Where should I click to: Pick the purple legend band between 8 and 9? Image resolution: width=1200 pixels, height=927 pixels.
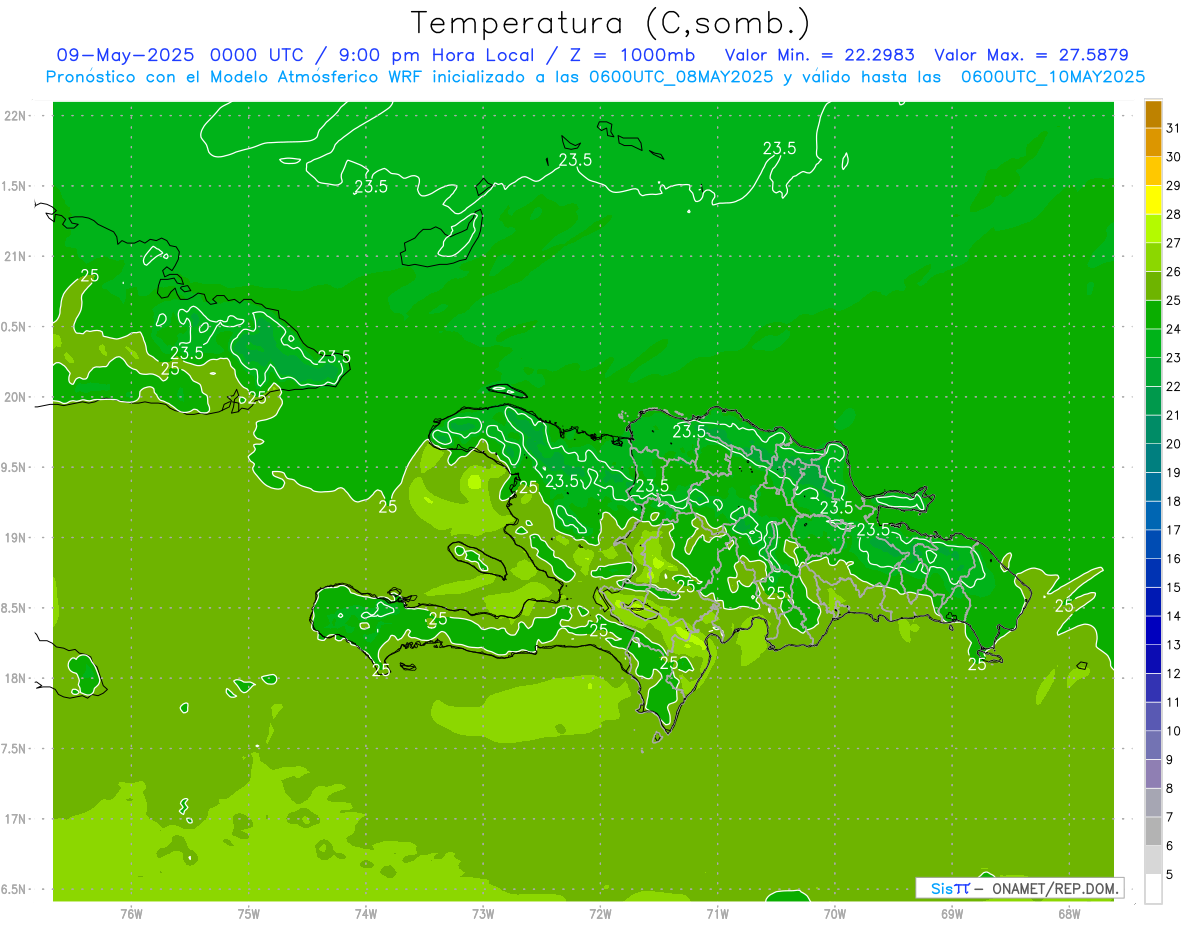click(1153, 774)
